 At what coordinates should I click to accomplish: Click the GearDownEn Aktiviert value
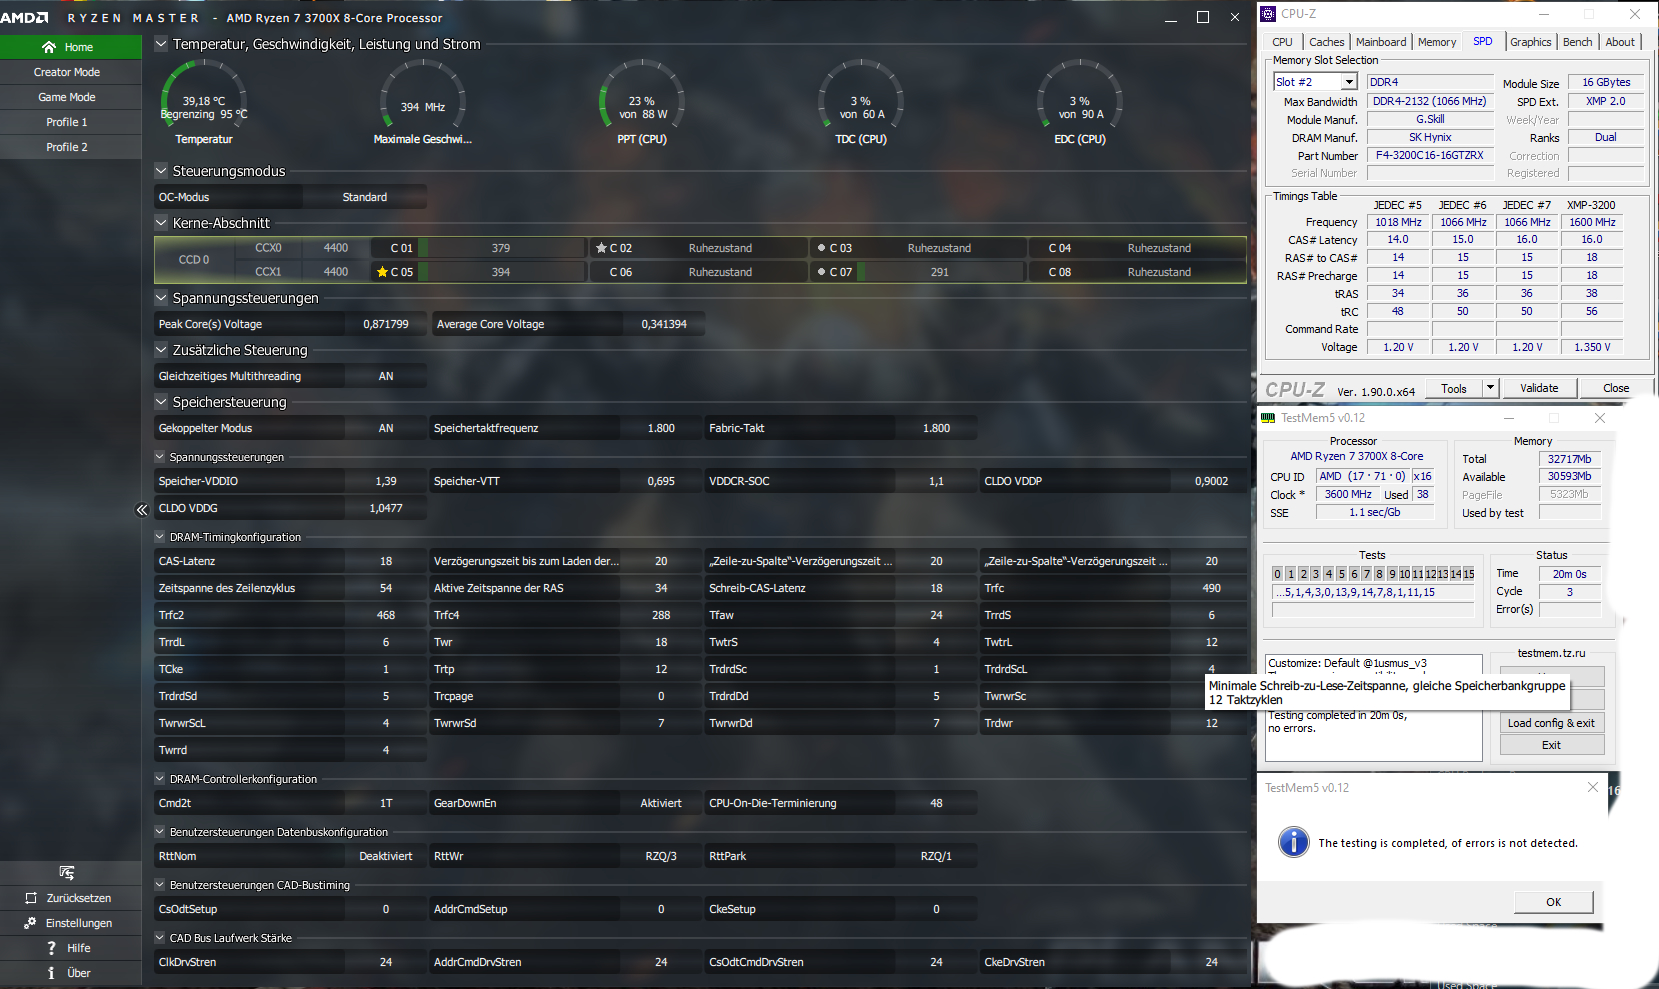(x=661, y=803)
